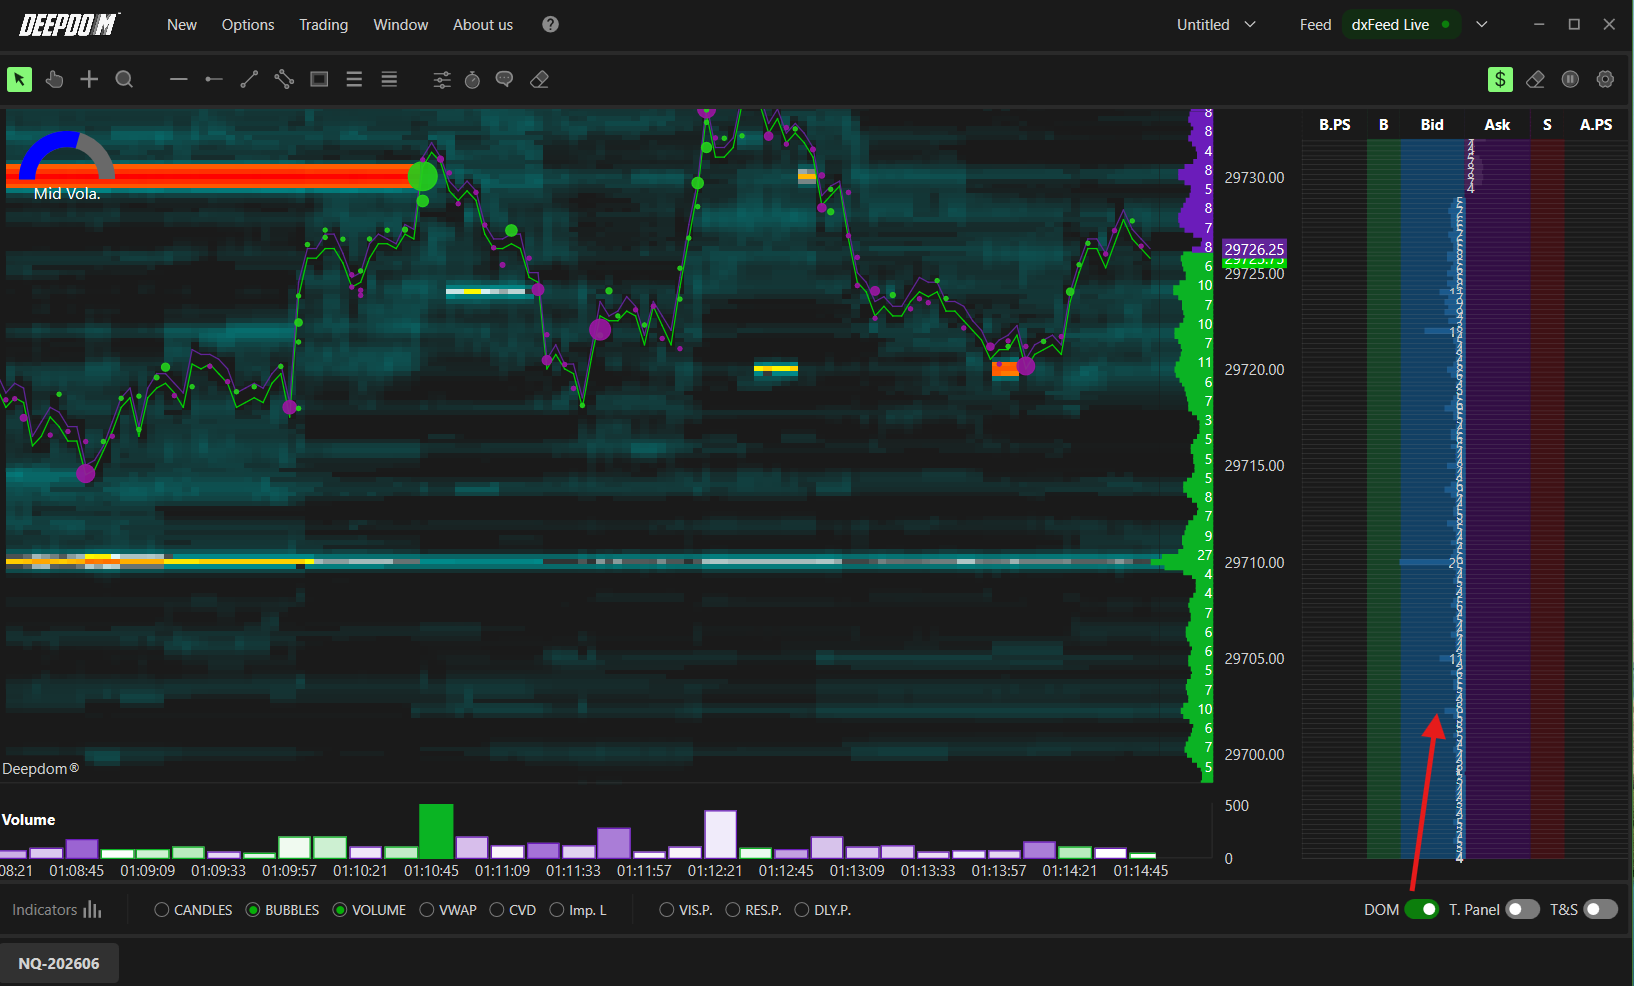The width and height of the screenshot is (1634, 986).
Task: Pick the horizontal line drawing tool
Action: point(179,79)
